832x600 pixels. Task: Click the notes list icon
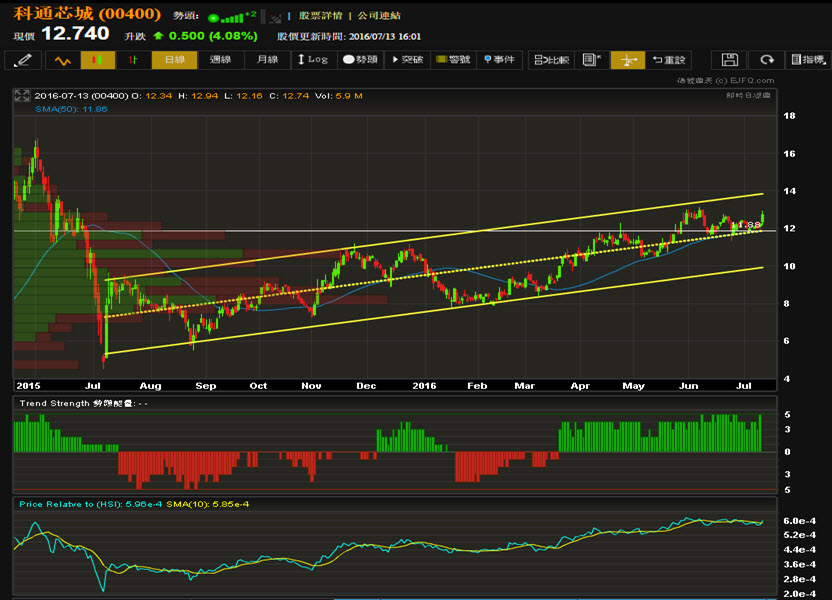pyautogui.click(x=592, y=60)
